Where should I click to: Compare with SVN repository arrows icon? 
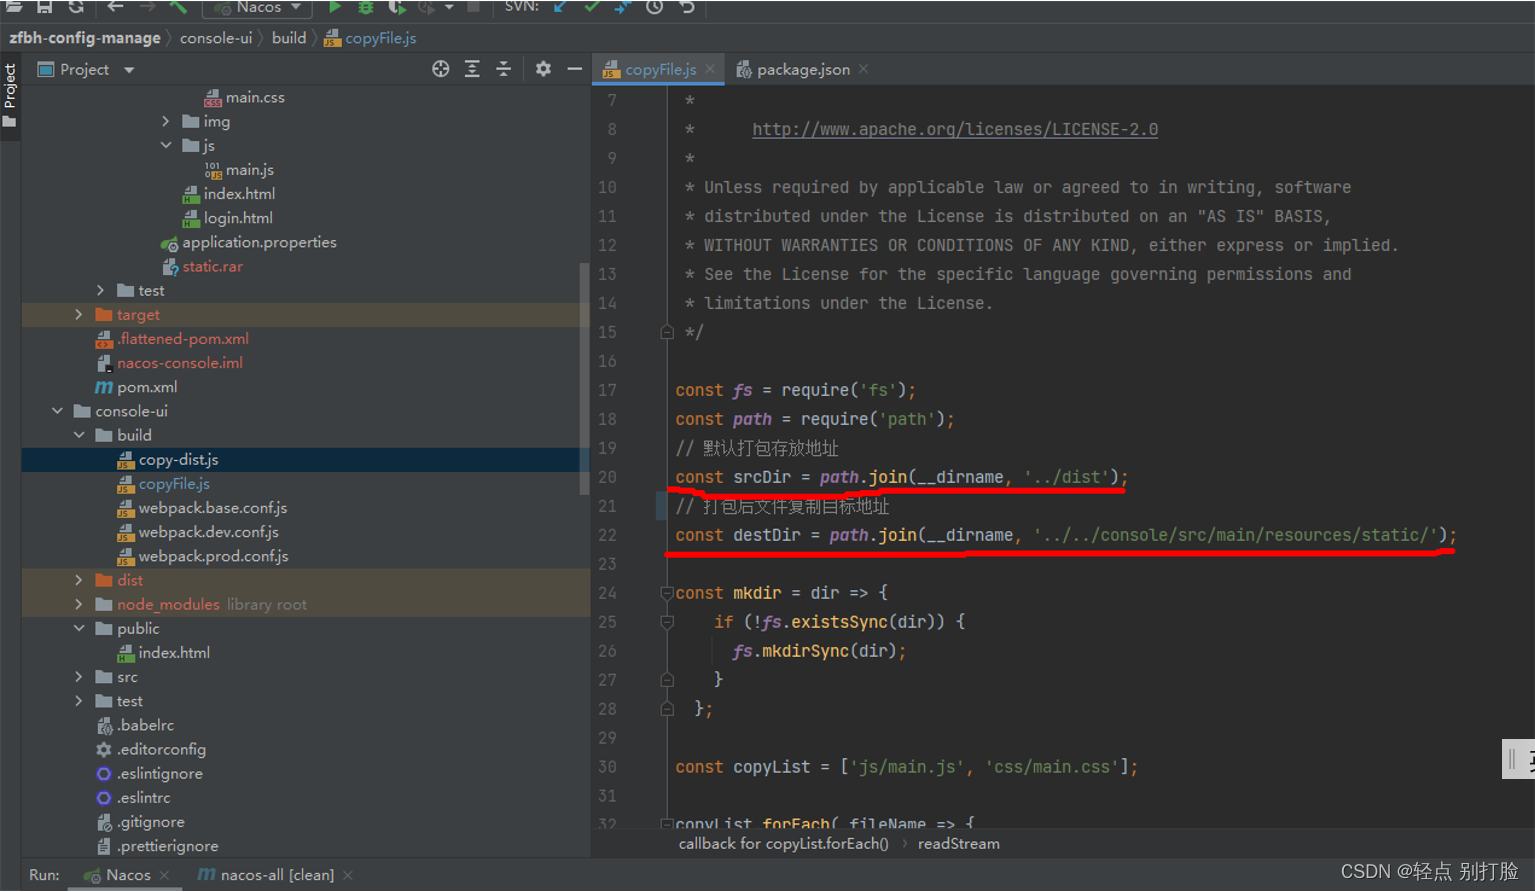(x=623, y=6)
